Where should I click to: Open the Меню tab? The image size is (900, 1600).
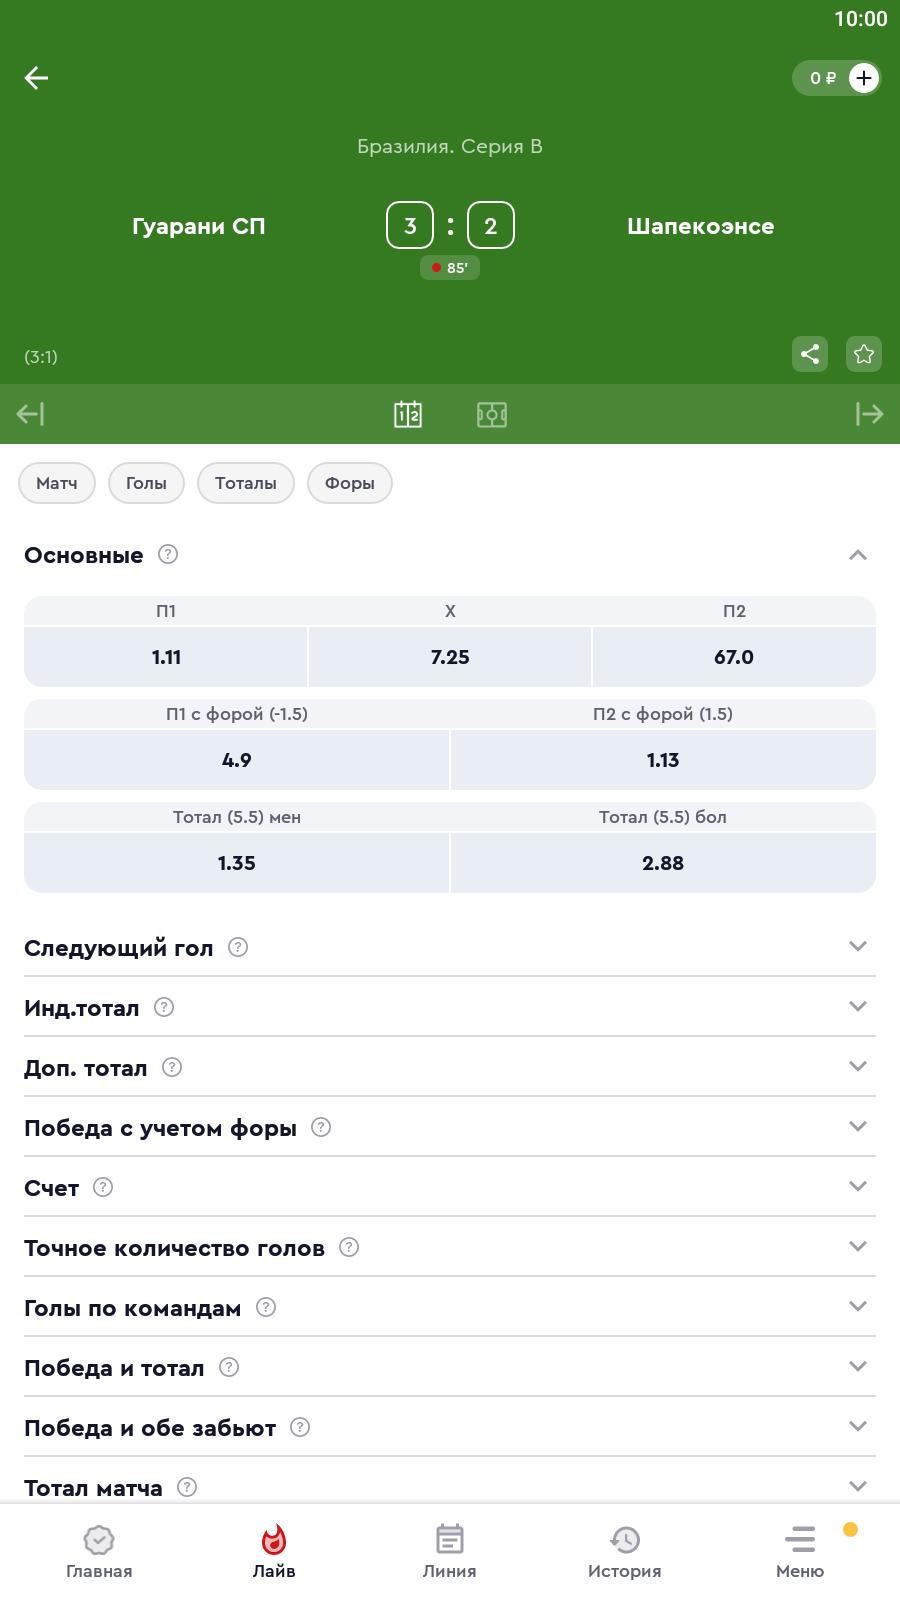(x=800, y=1551)
